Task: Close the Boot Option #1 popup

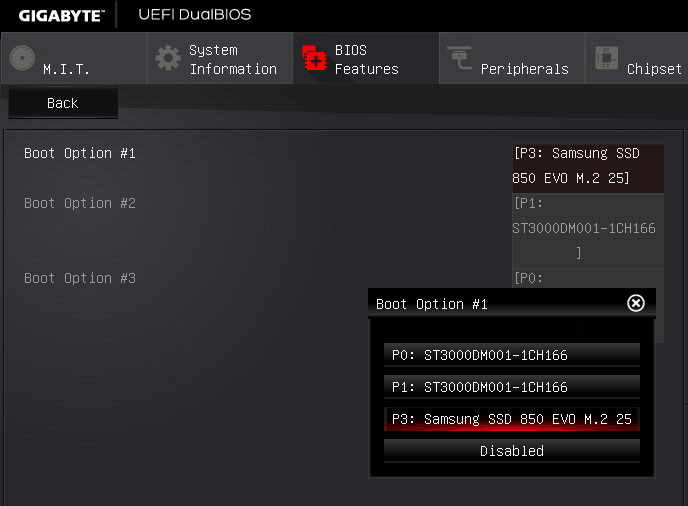Action: pos(636,303)
